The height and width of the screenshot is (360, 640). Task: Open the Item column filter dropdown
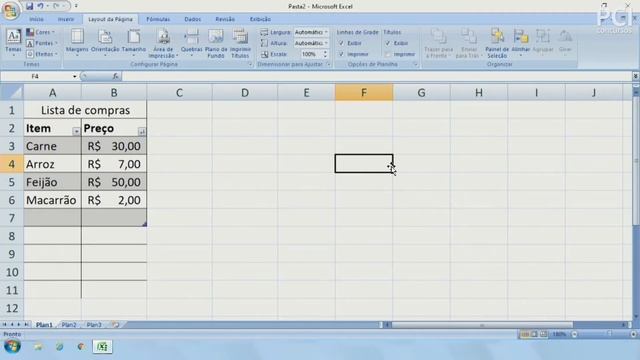pyautogui.click(x=76, y=131)
